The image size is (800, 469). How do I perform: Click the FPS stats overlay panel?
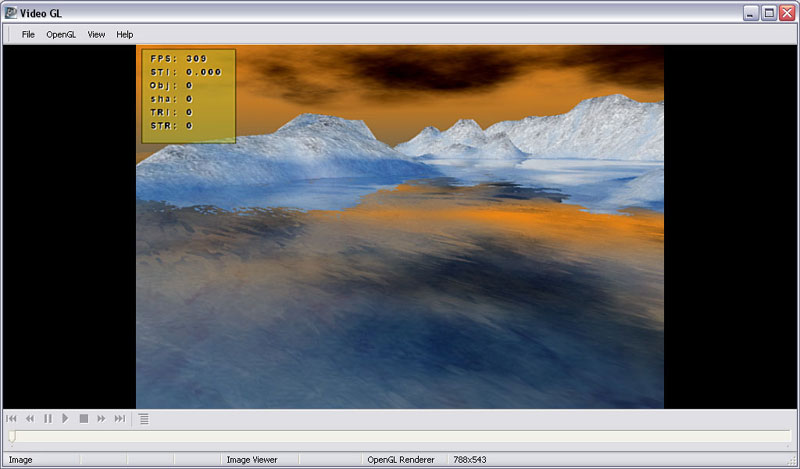(188, 95)
